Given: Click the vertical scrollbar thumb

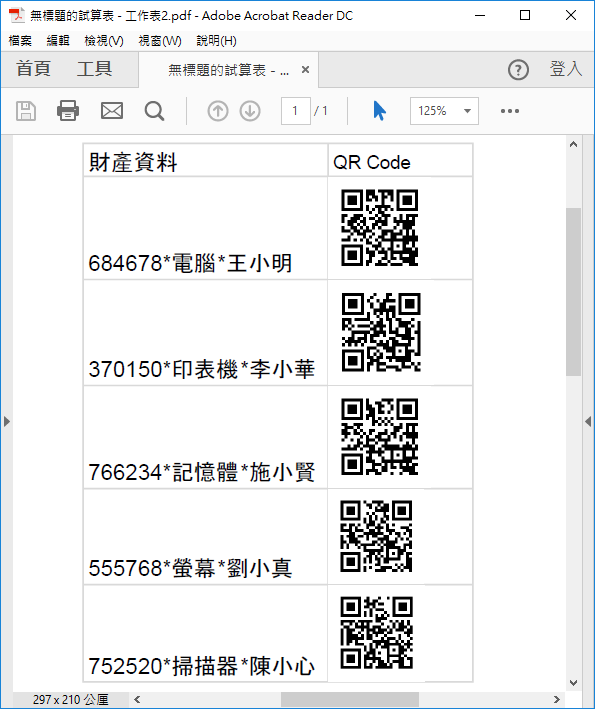Looking at the screenshot, I should (x=573, y=292).
